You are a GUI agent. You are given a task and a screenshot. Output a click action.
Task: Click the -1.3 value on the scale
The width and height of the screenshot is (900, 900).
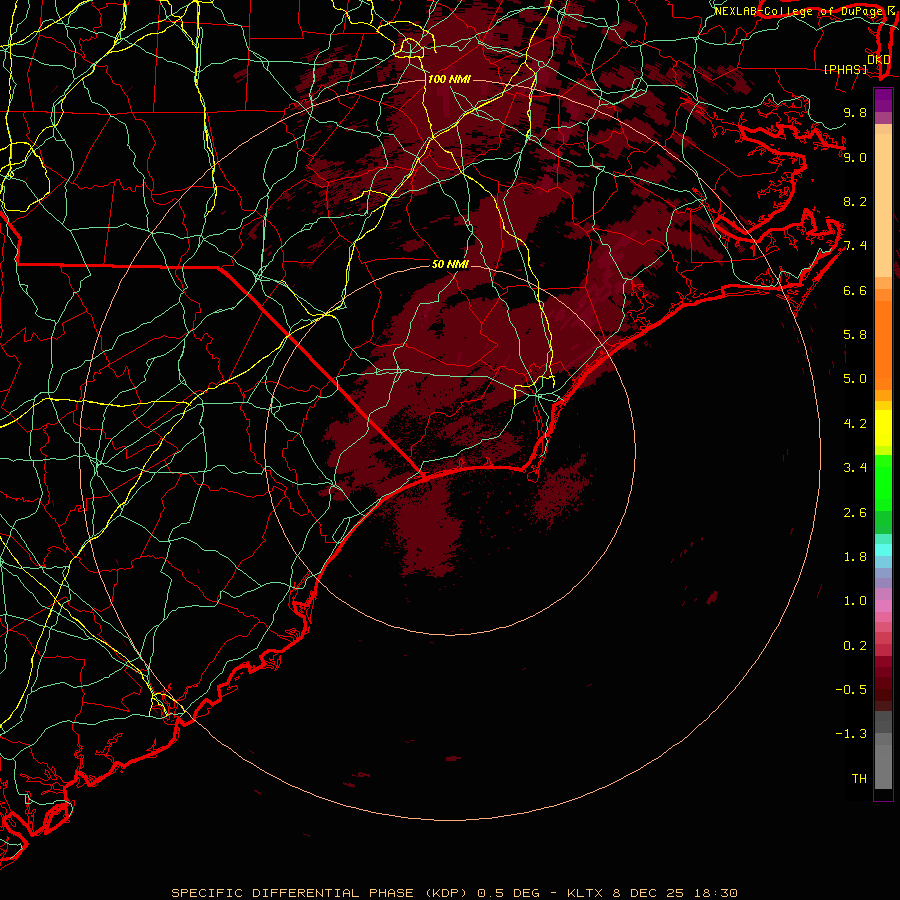851,734
